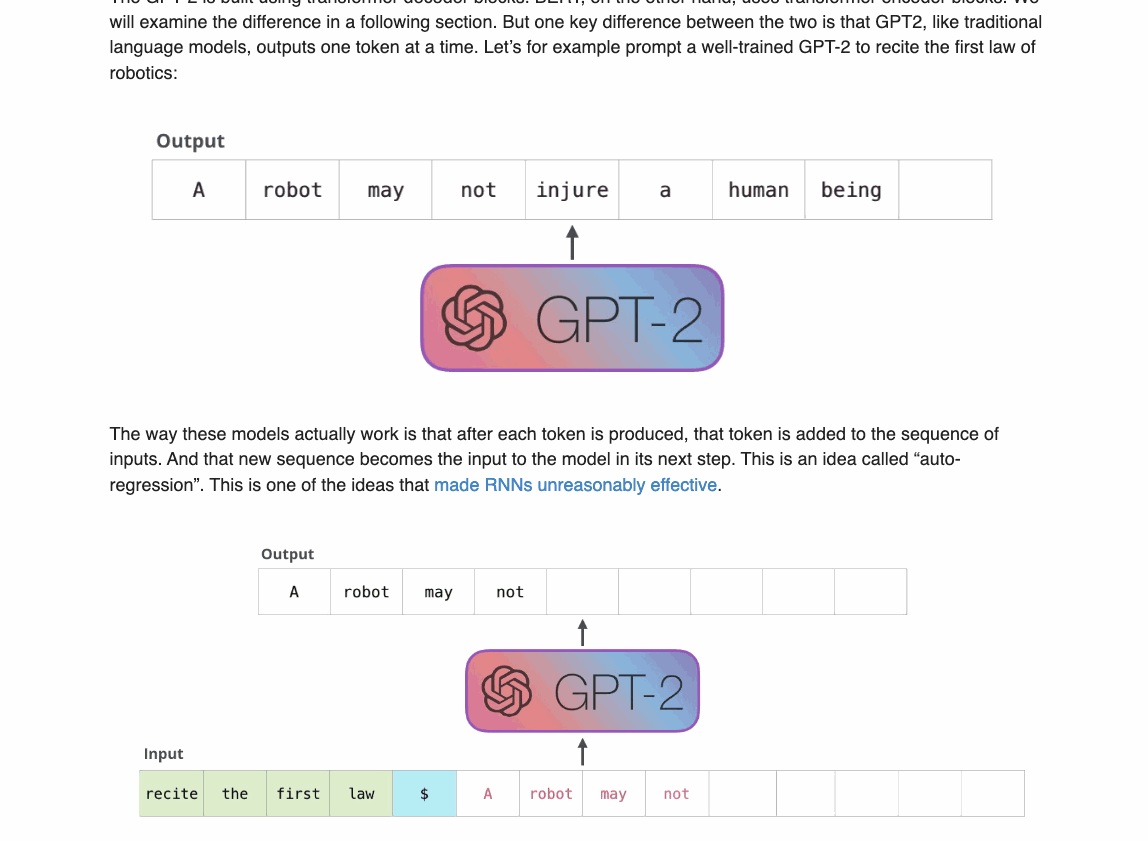Click the arrow below the smaller GPT-2 box
Screen dimensions: 1148x841
click(582, 751)
